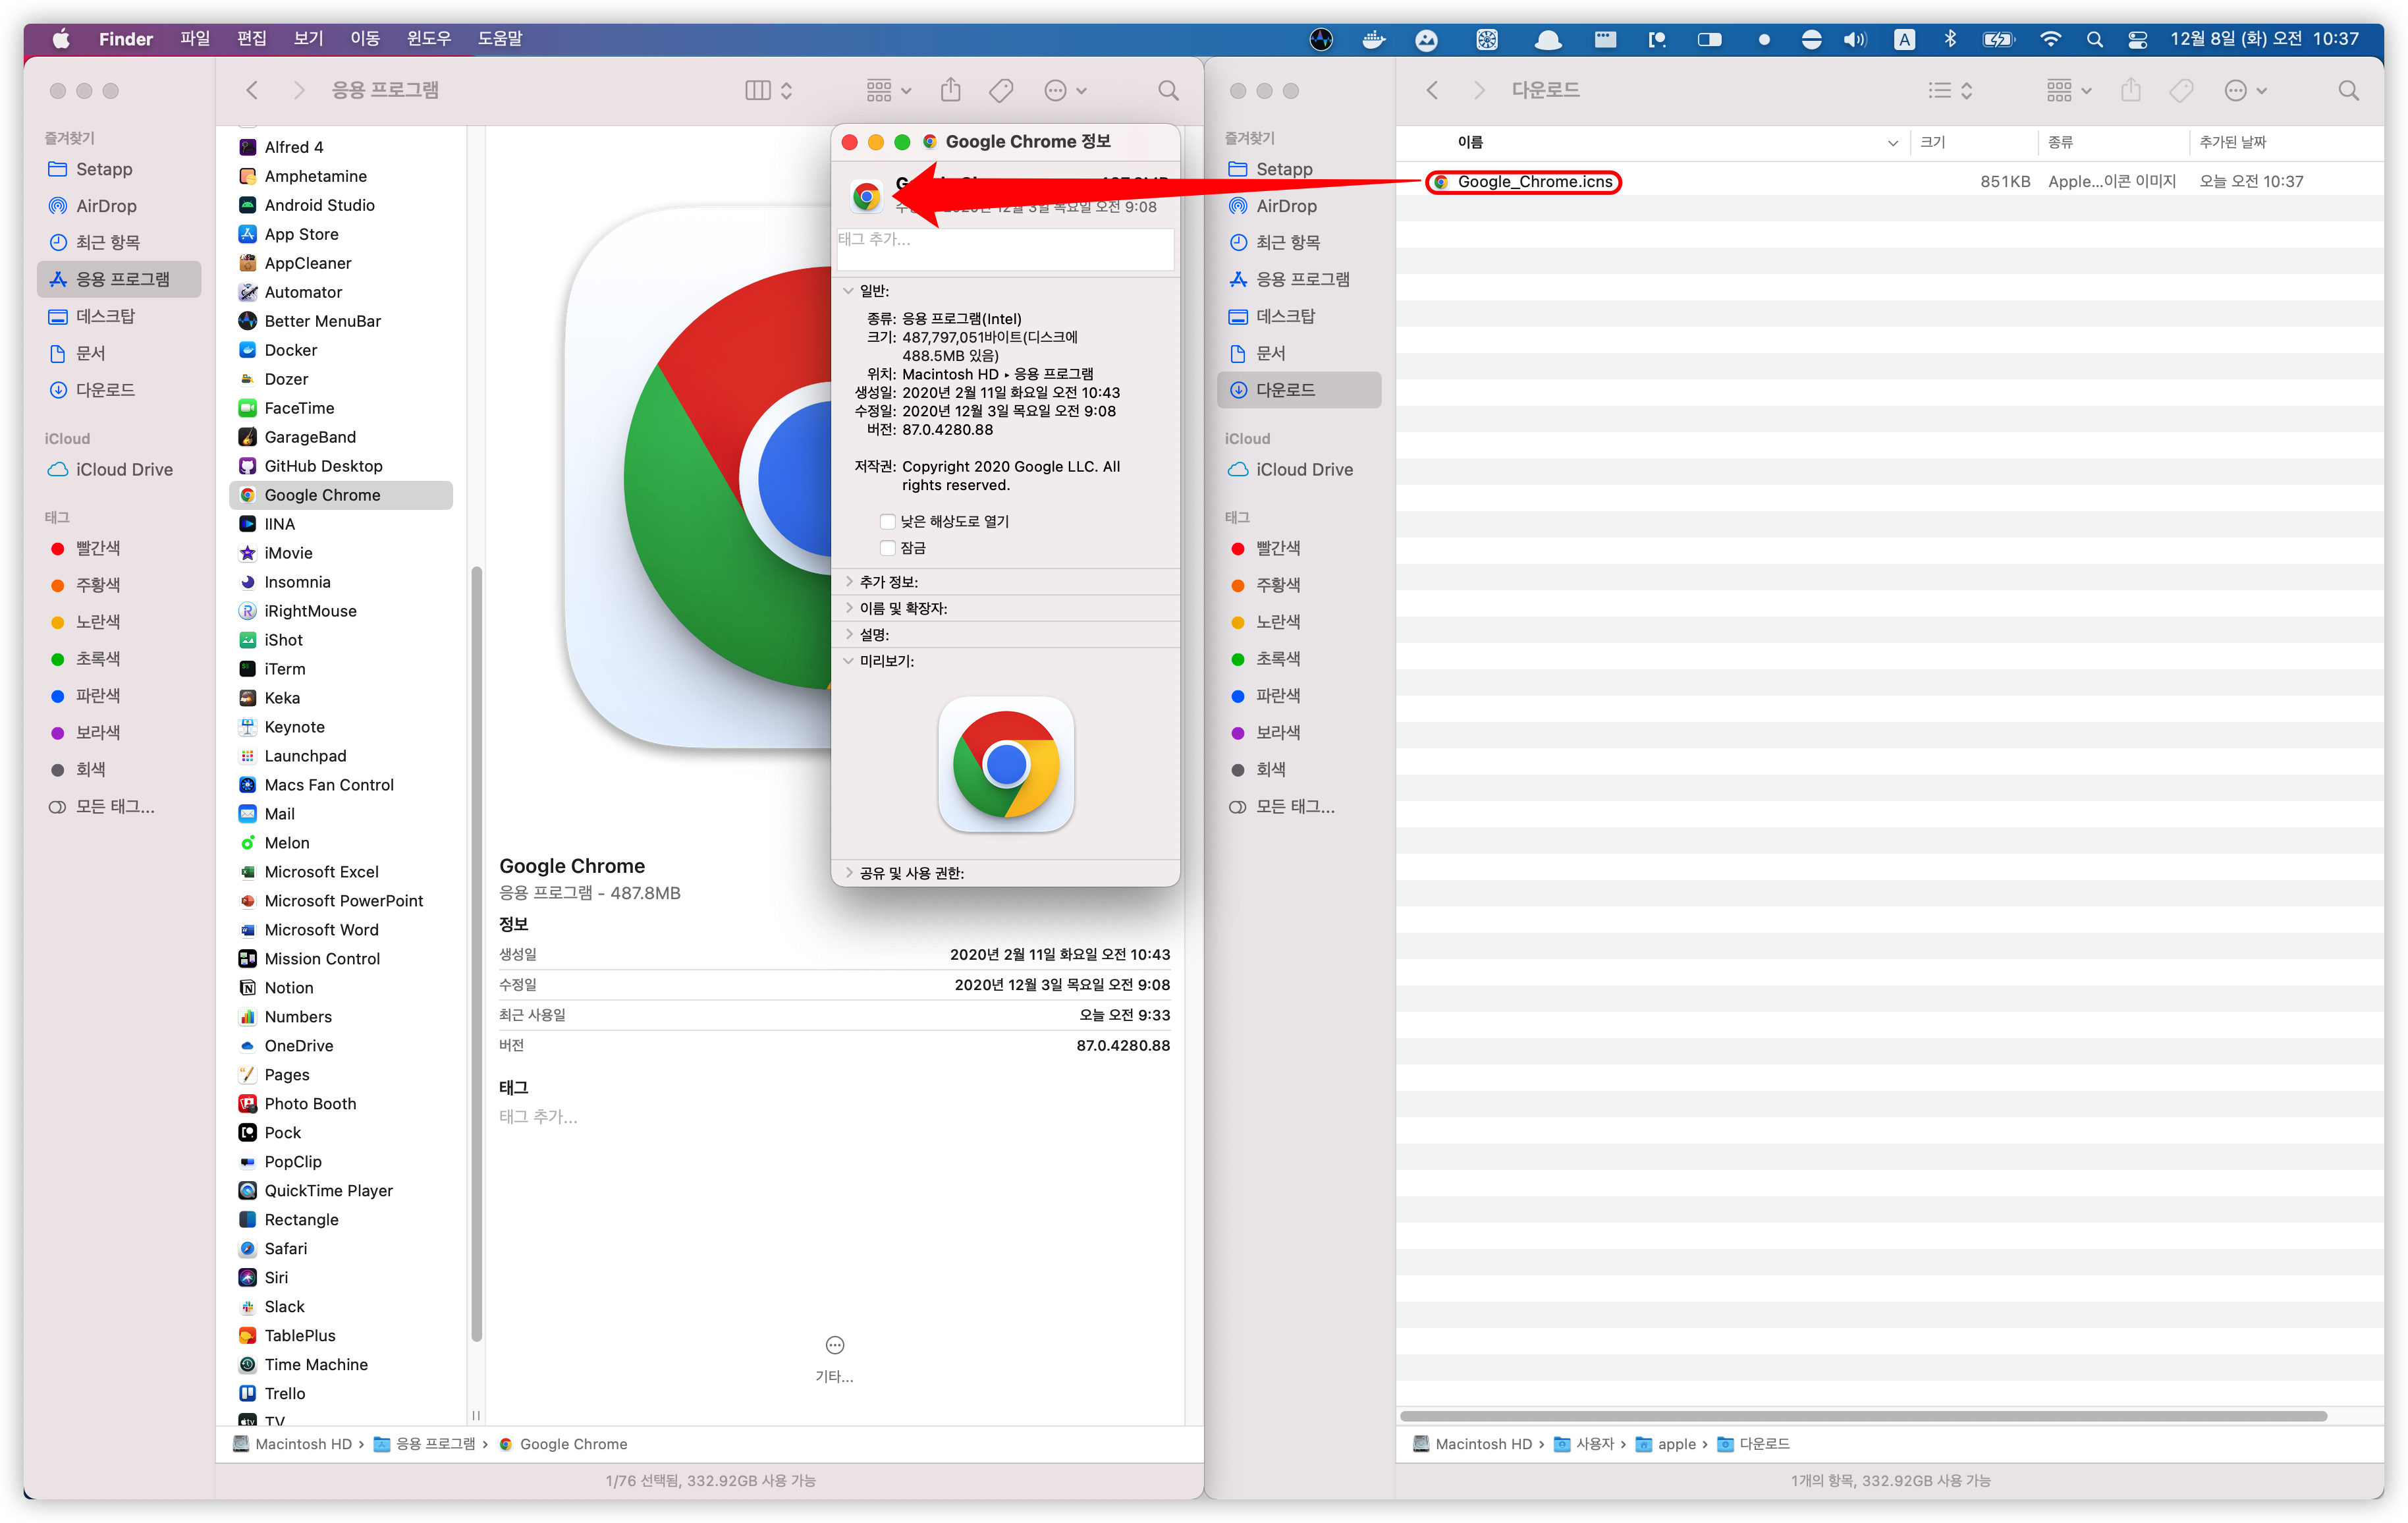The width and height of the screenshot is (2408, 1523).
Task: Click the ellipsis 기타 button in preview
Action: click(834, 1345)
